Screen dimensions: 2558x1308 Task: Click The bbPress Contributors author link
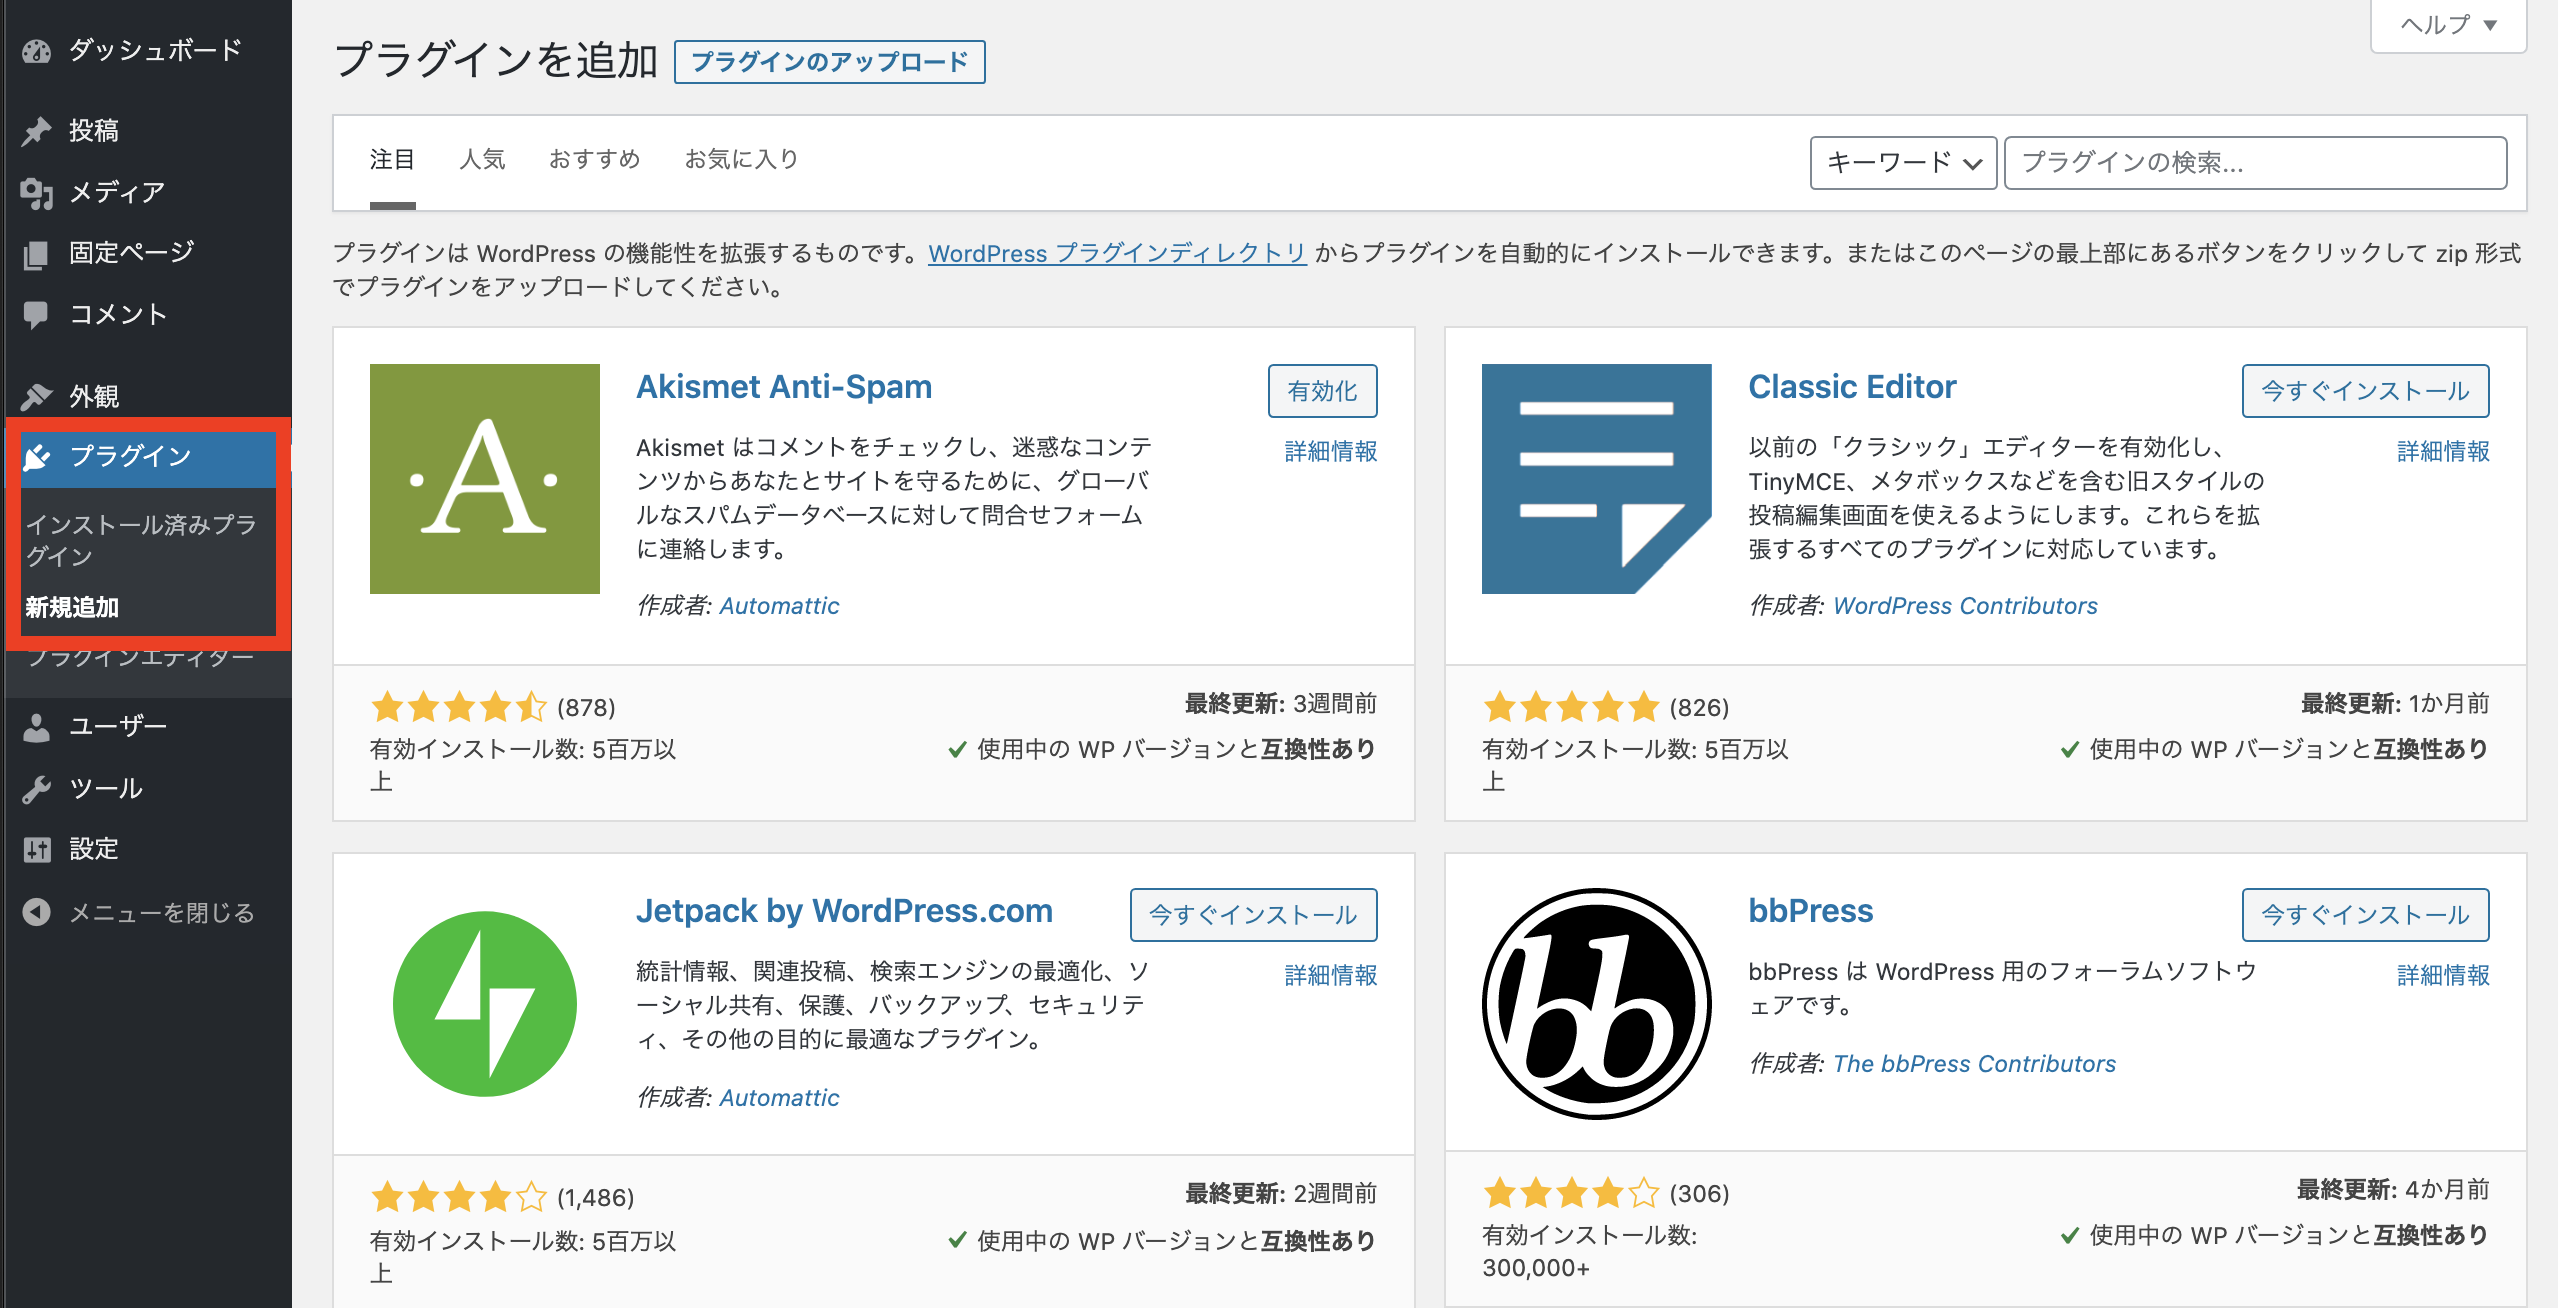tap(1974, 1064)
